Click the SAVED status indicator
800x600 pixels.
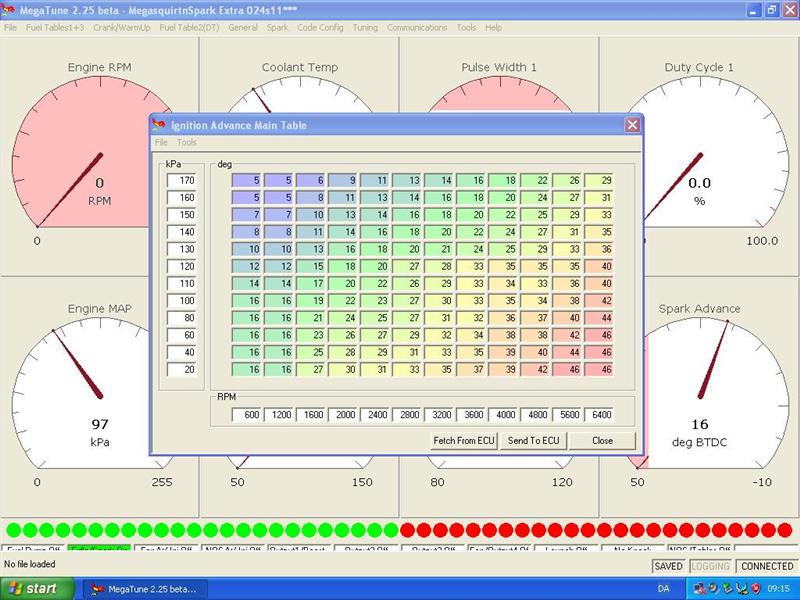[x=668, y=566]
